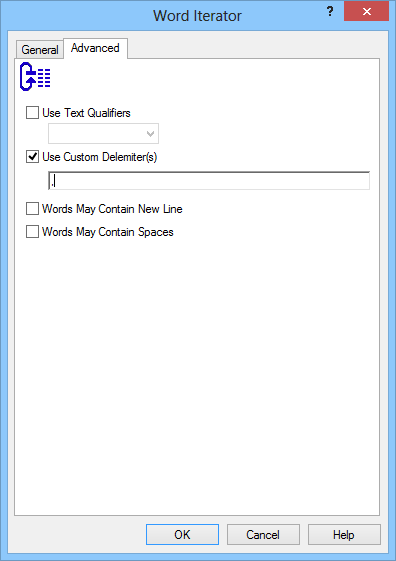Select the Advanced tab
This screenshot has height=561, width=396.
[x=95, y=48]
